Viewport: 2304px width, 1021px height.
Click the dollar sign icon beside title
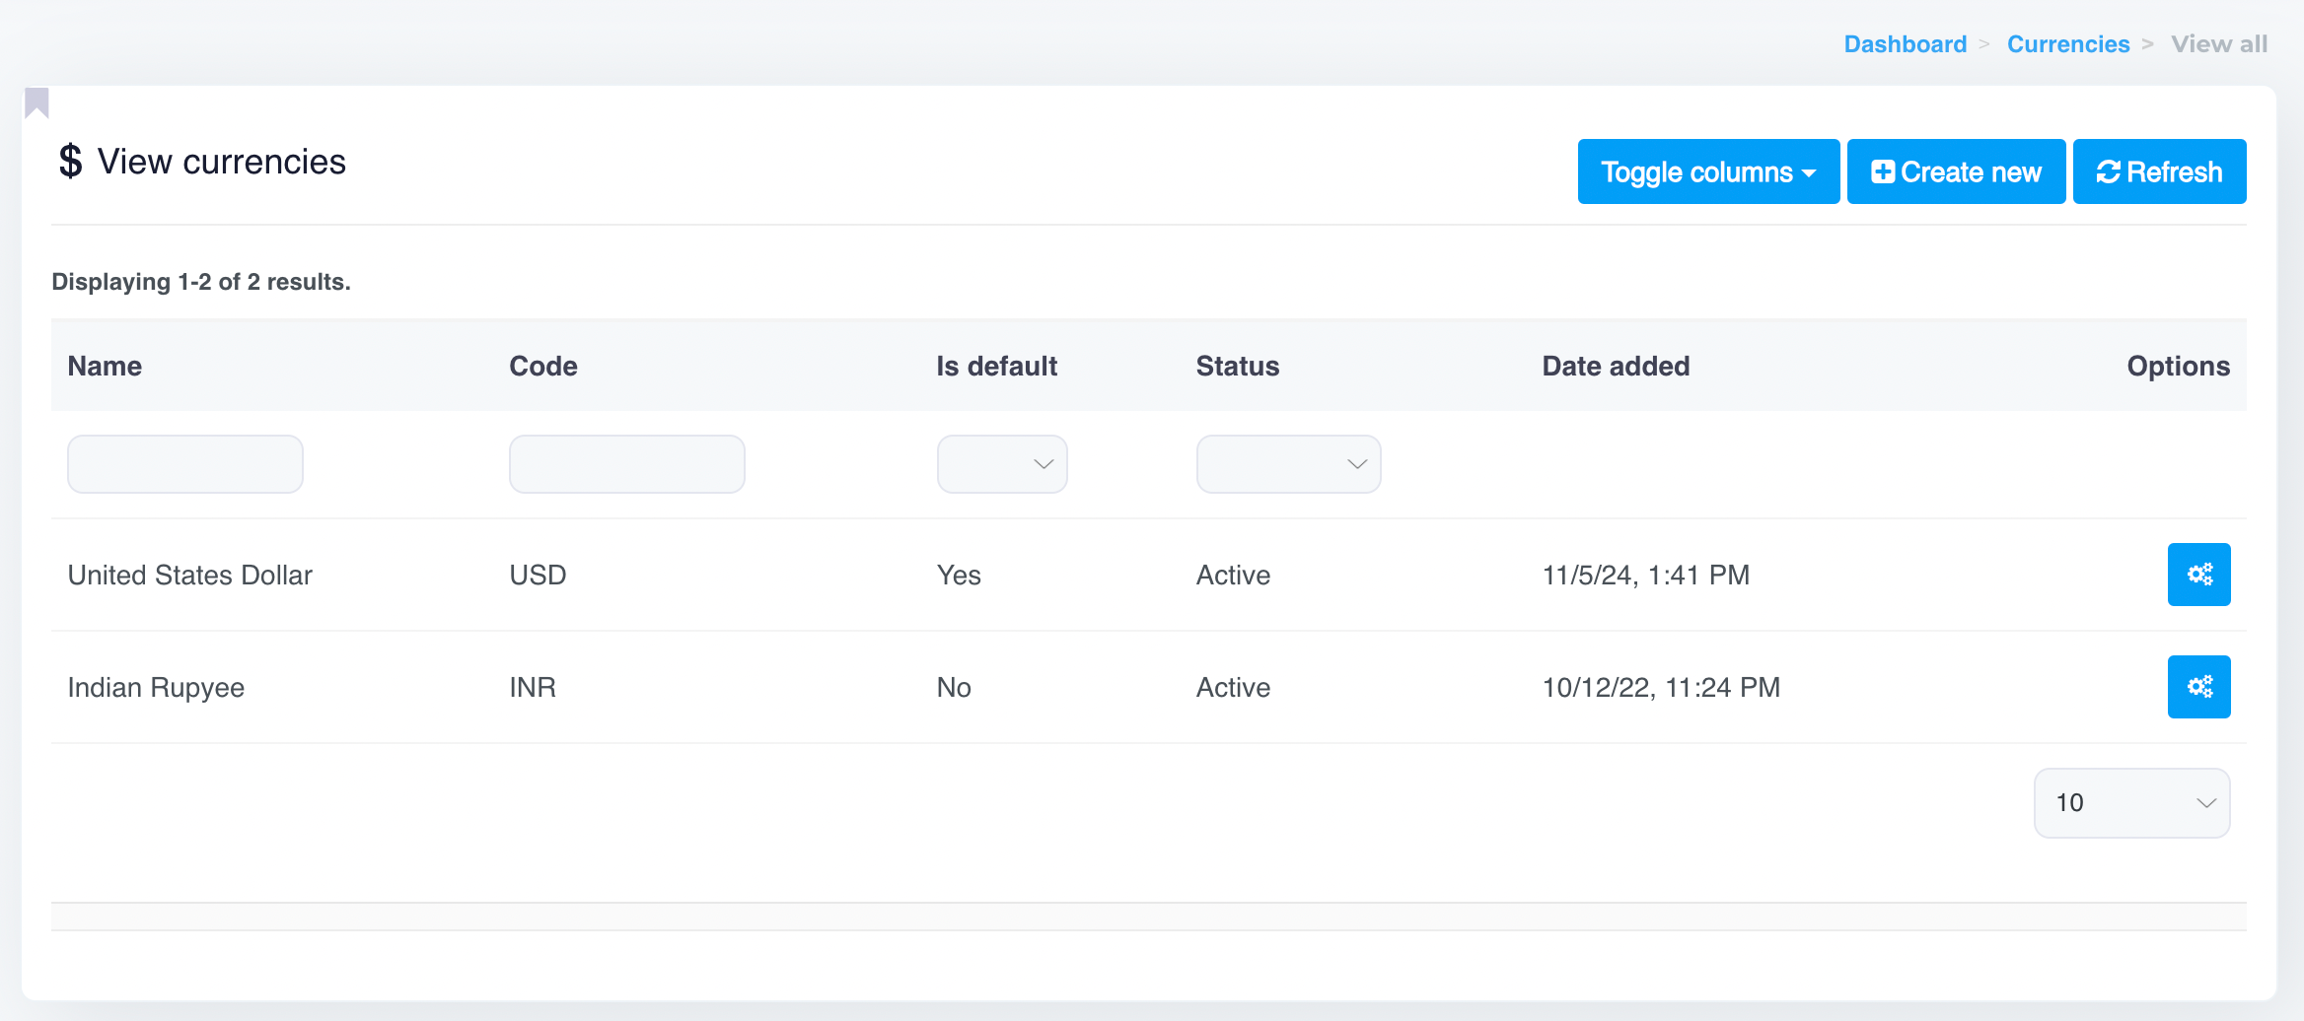pyautogui.click(x=70, y=162)
